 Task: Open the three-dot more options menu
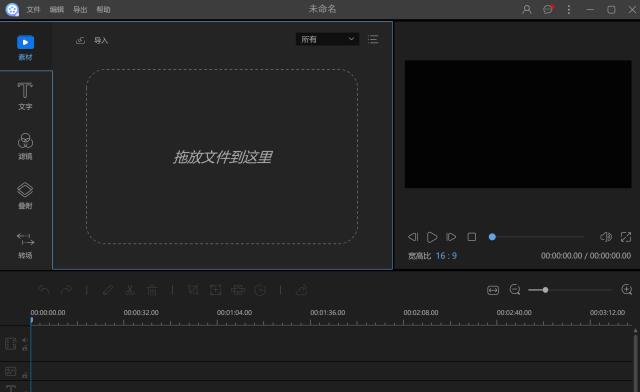pos(569,9)
